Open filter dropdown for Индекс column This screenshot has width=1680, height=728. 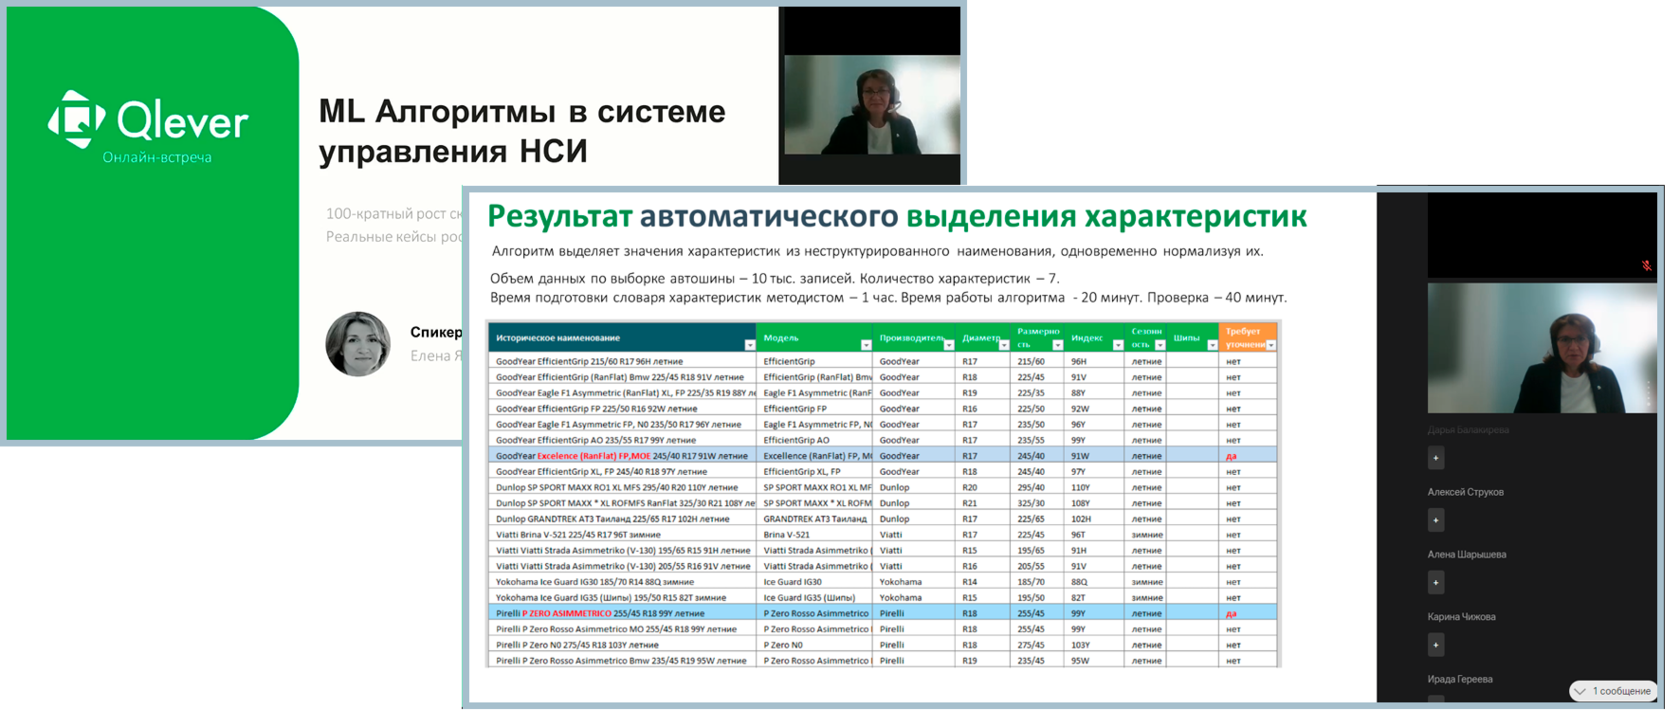pyautogui.click(x=1118, y=345)
